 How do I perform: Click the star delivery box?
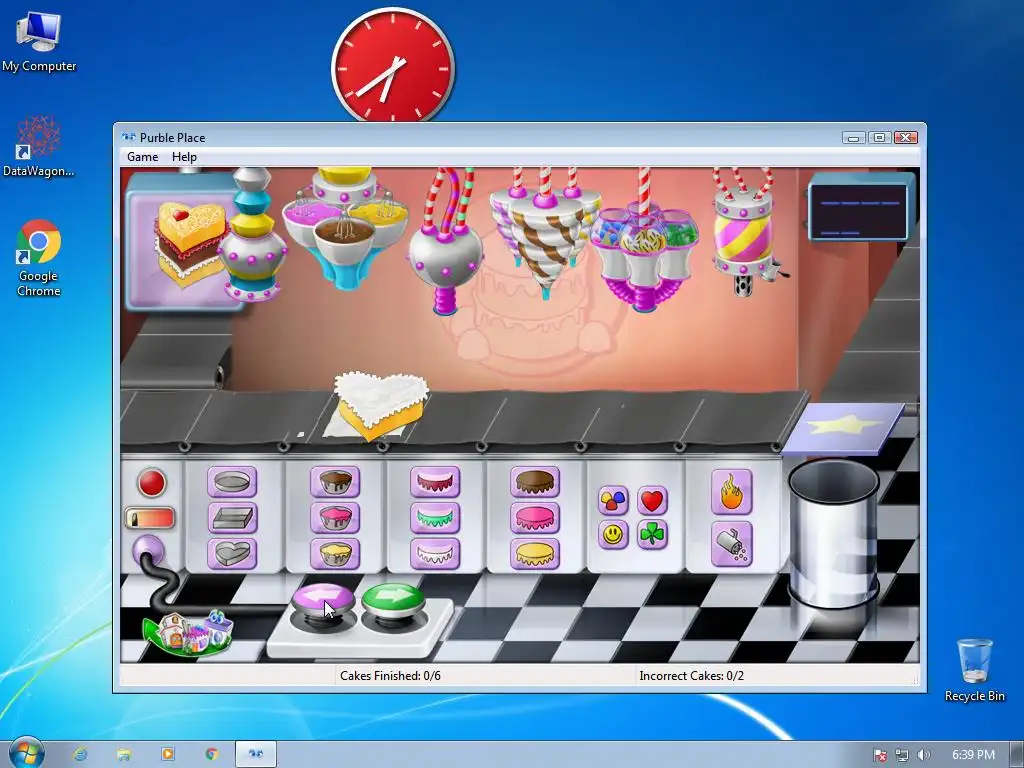[x=844, y=429]
